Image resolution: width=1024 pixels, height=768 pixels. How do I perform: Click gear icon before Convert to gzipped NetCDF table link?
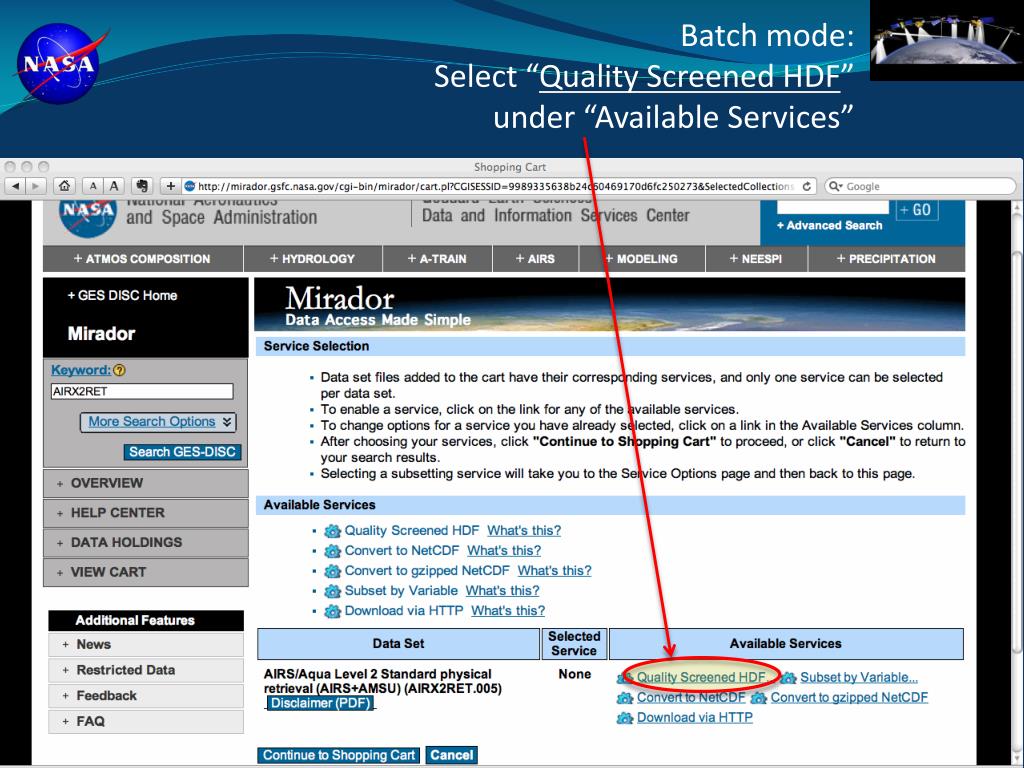(759, 698)
